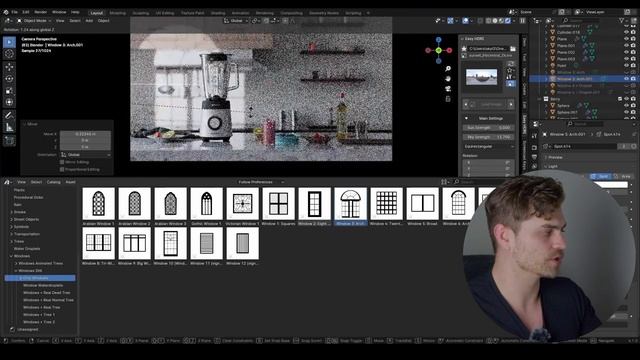
Task: Open folder browse icon in Easy HDRI
Action: point(513,49)
